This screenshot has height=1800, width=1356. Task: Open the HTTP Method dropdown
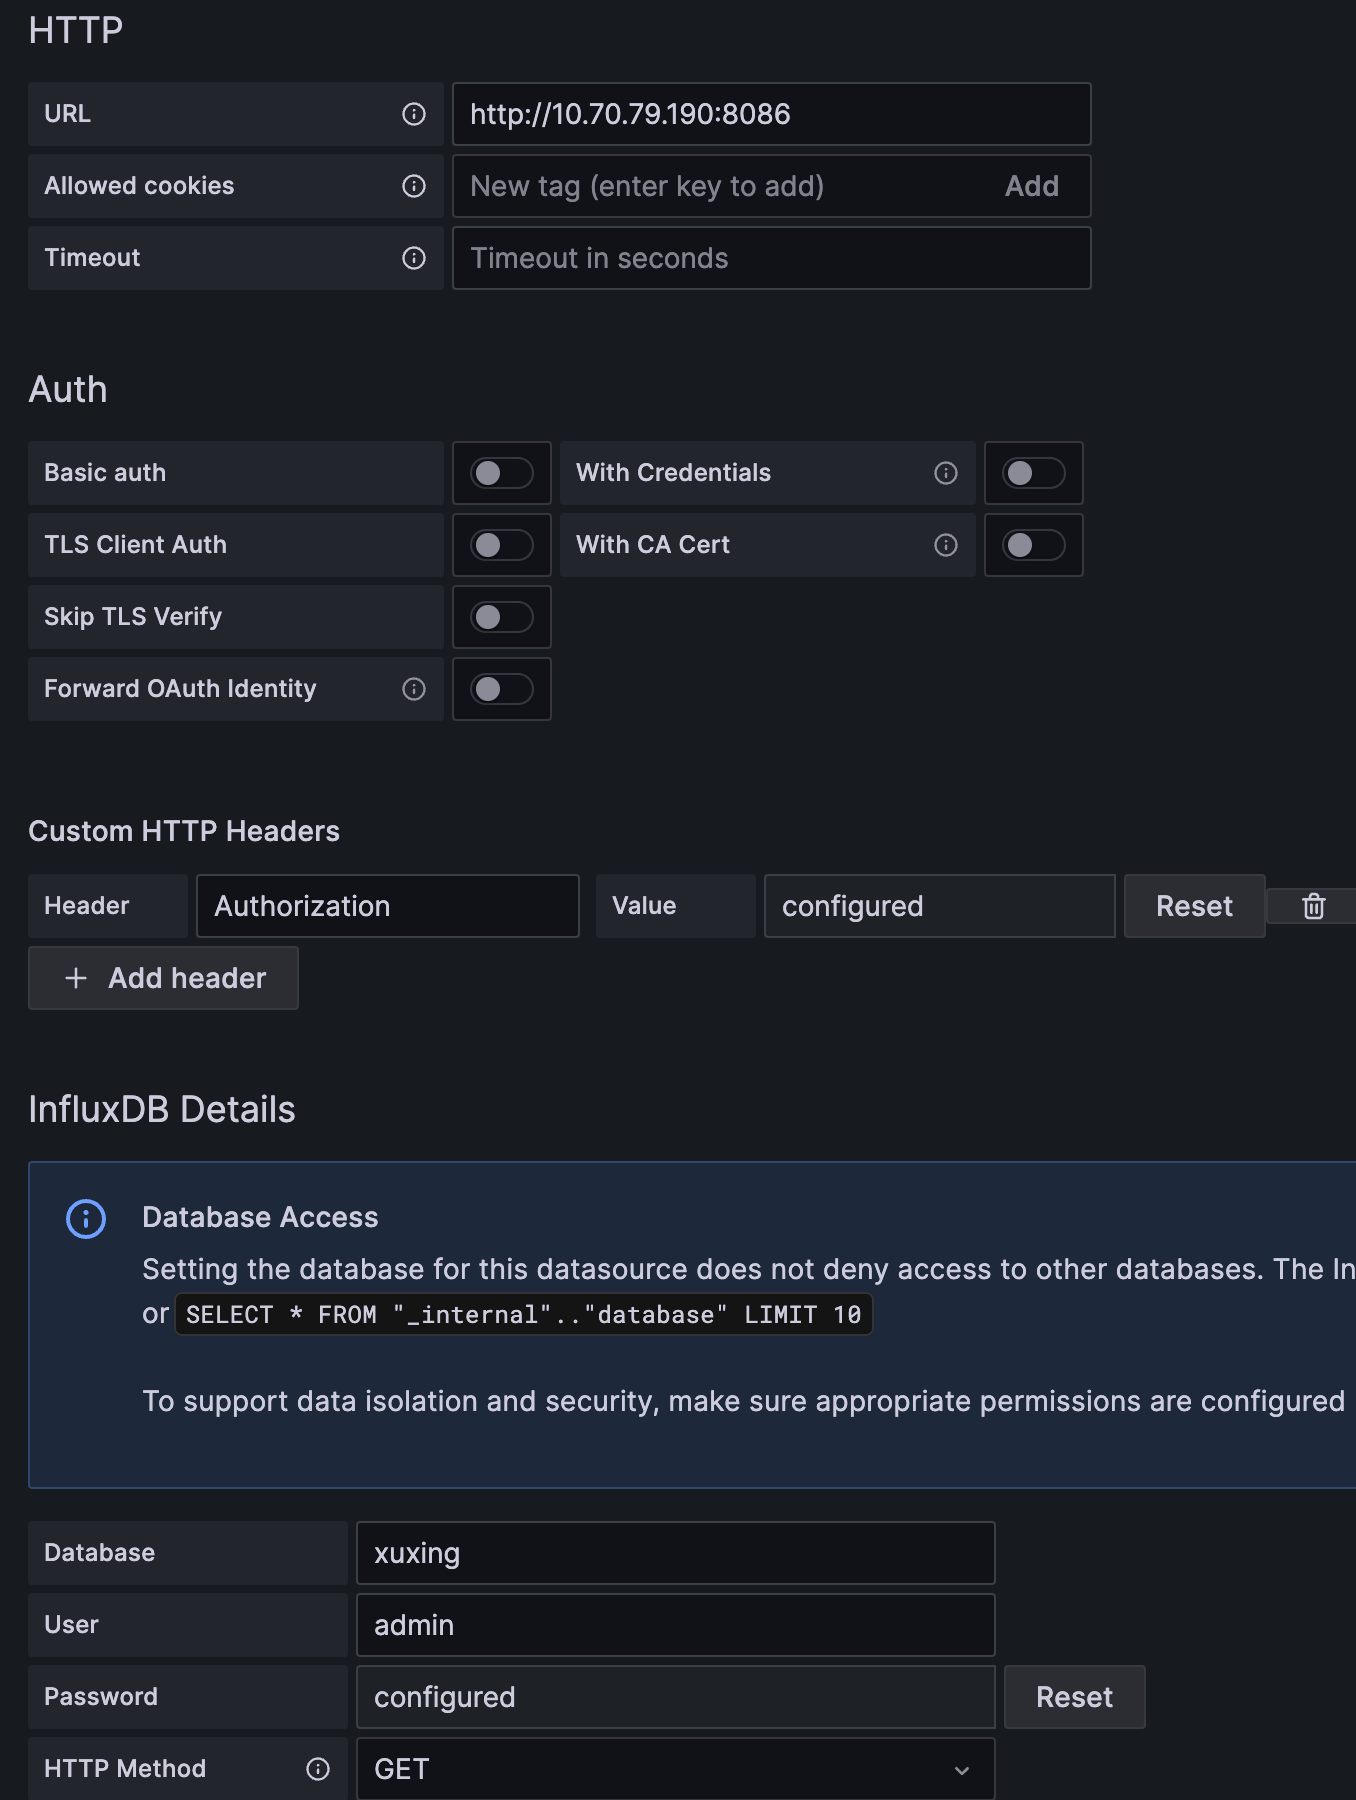tap(675, 1769)
